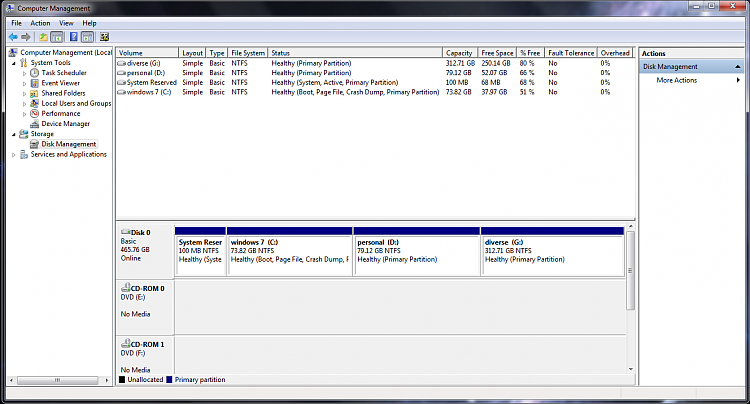Click the console tree horizontal scrollbar thumb
The width and height of the screenshot is (750, 404).
[57, 381]
